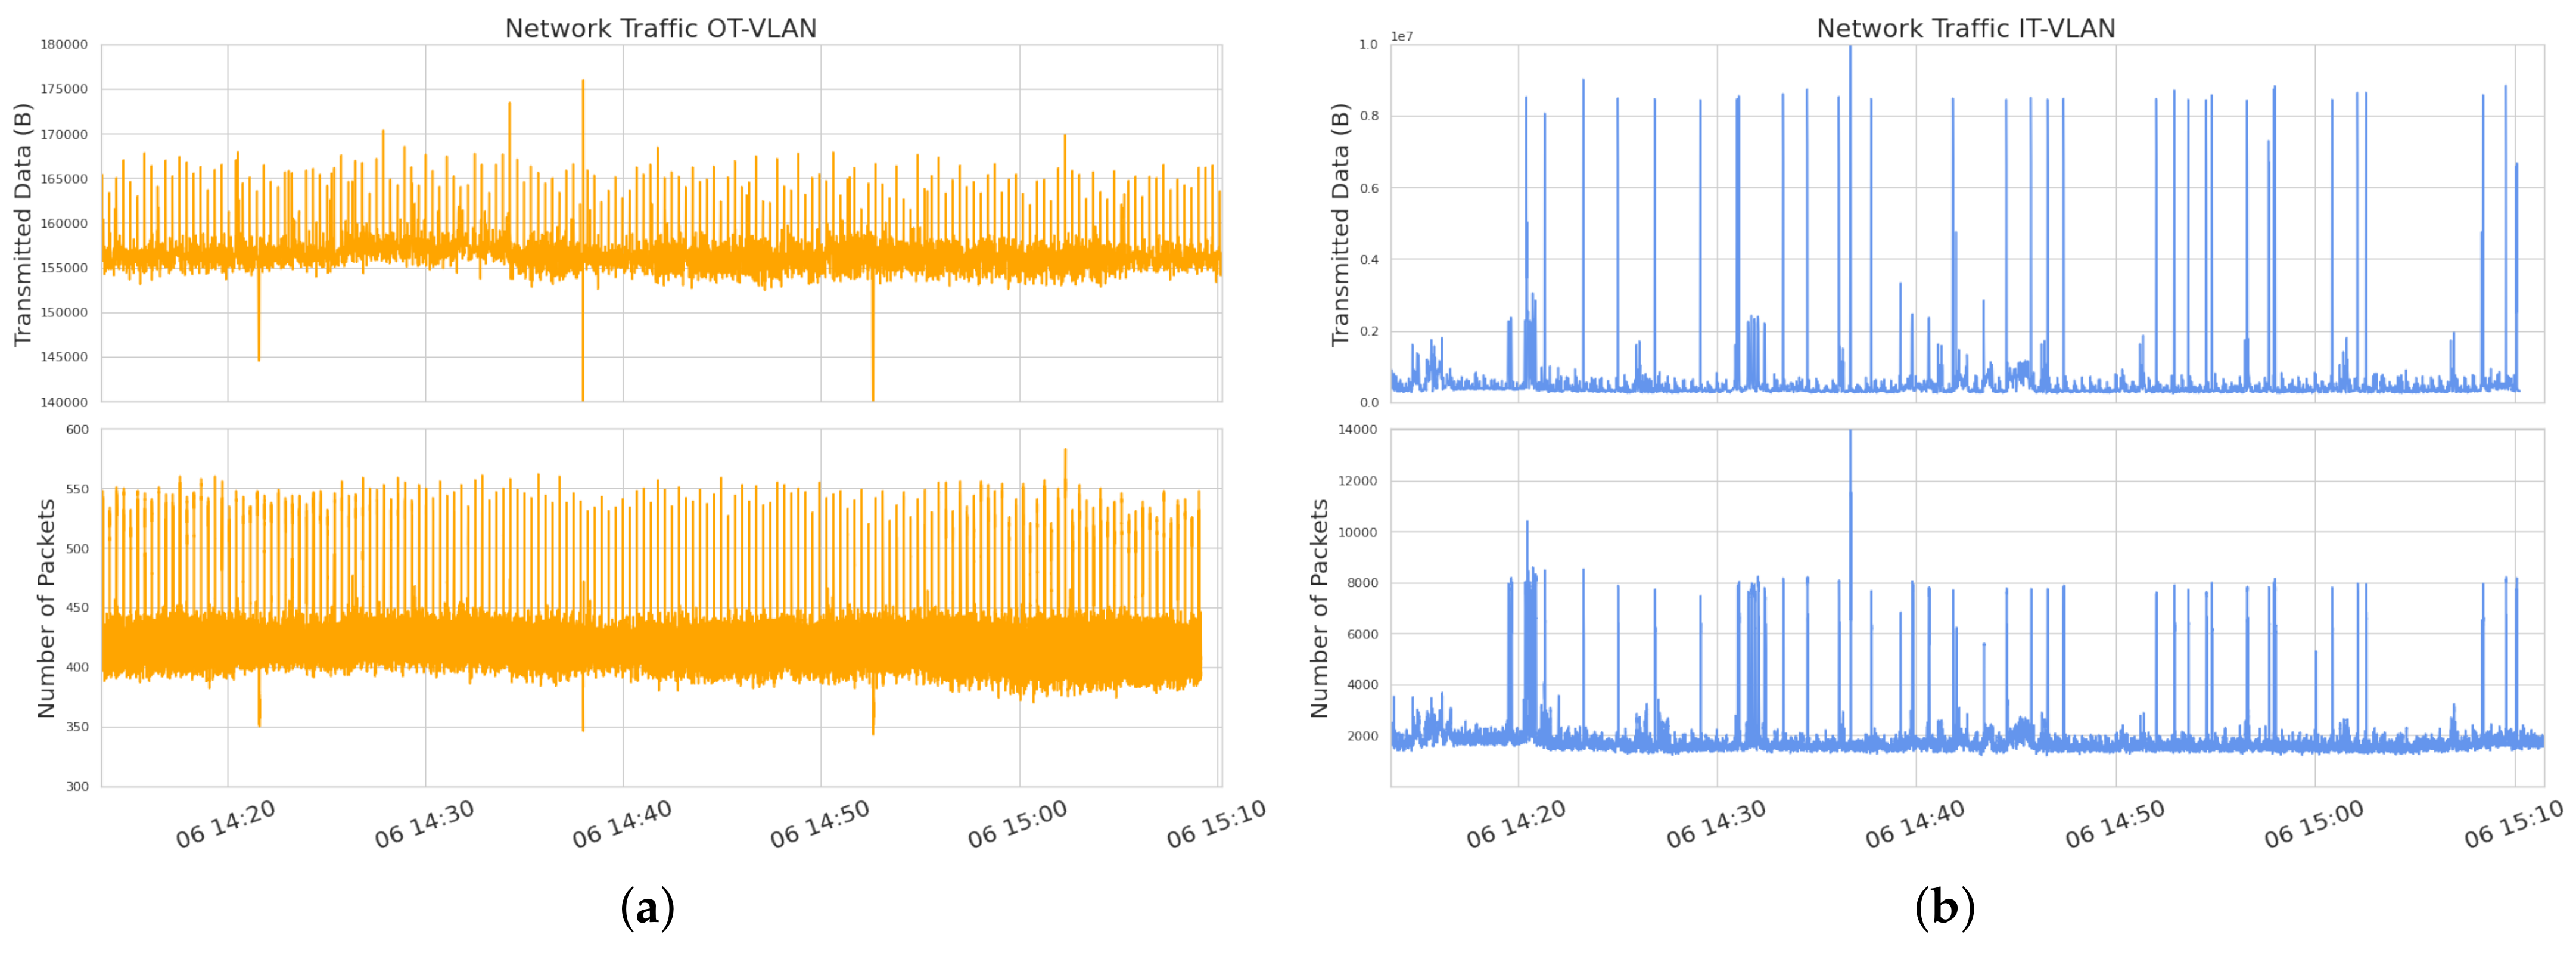Click the orange dip reaching 145000 bytes
Image resolution: width=2576 pixels, height=956 pixels.
click(259, 355)
